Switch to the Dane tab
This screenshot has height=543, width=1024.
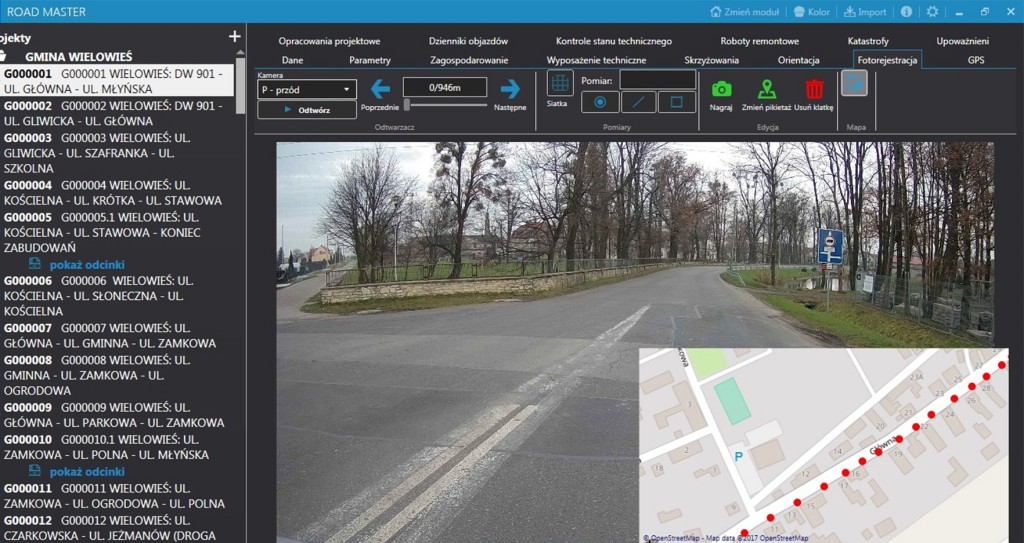click(293, 59)
